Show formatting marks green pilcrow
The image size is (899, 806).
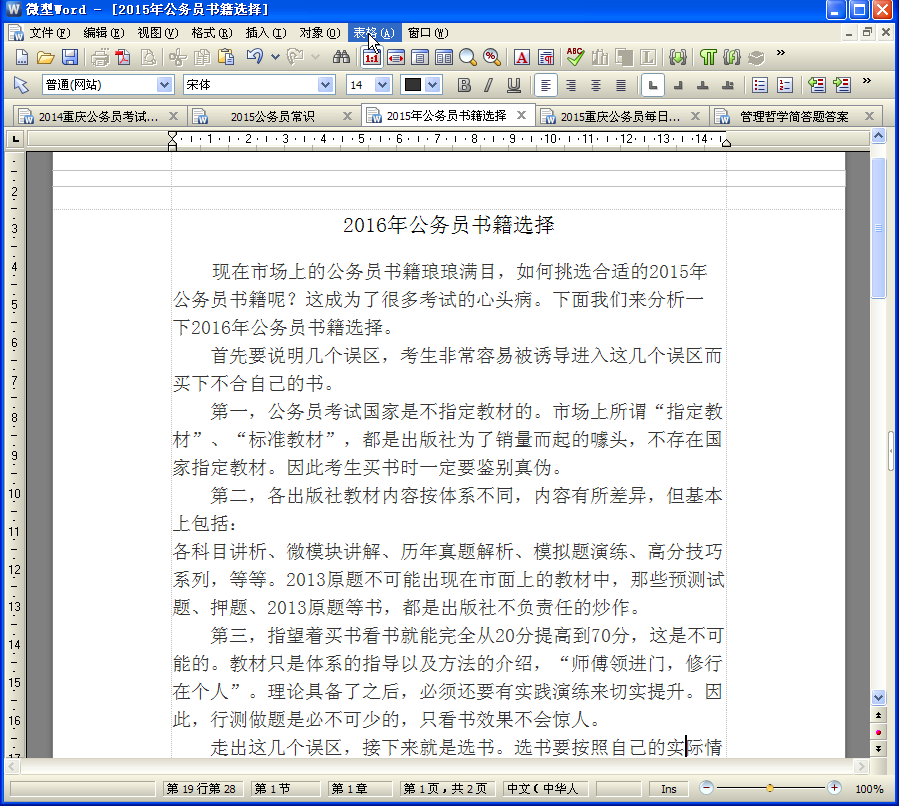708,57
